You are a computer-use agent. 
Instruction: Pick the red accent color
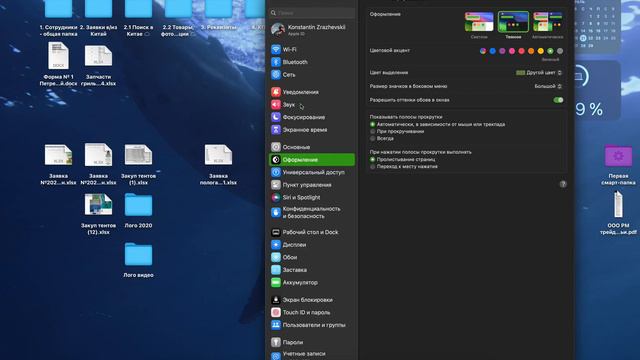coord(521,51)
